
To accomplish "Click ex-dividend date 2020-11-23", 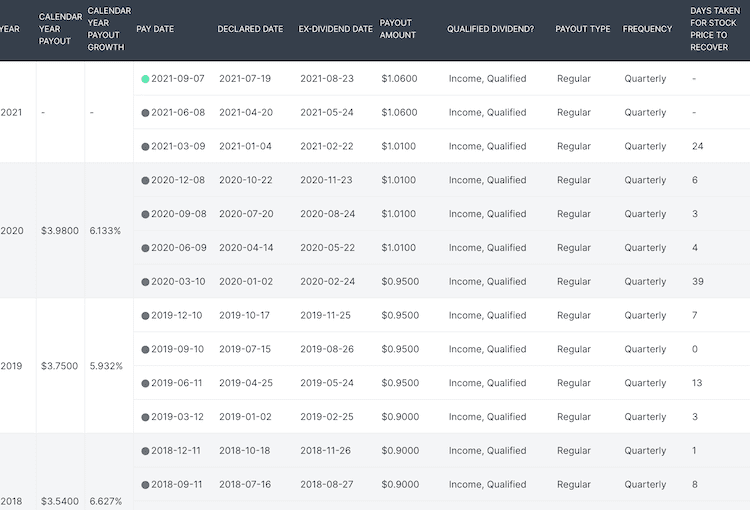I will tap(326, 180).
